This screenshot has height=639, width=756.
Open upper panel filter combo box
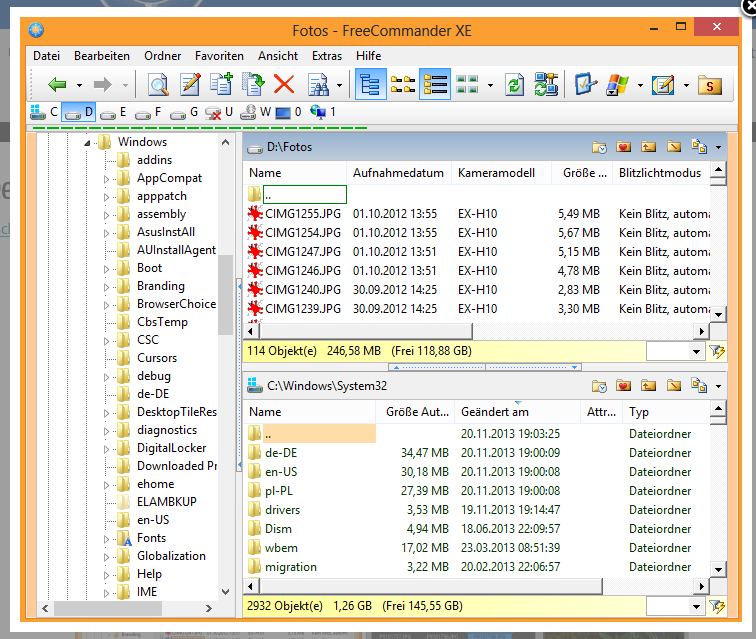[x=675, y=352]
